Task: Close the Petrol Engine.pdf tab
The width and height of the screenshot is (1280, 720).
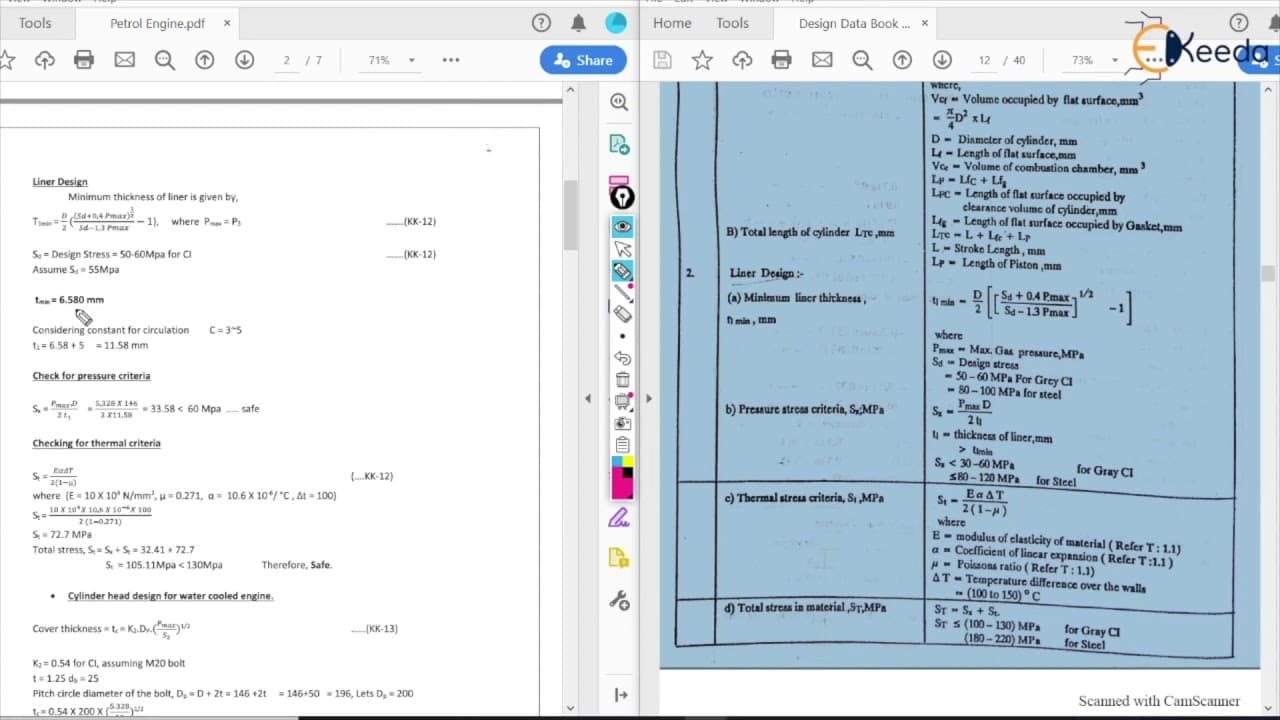Action: (x=227, y=23)
